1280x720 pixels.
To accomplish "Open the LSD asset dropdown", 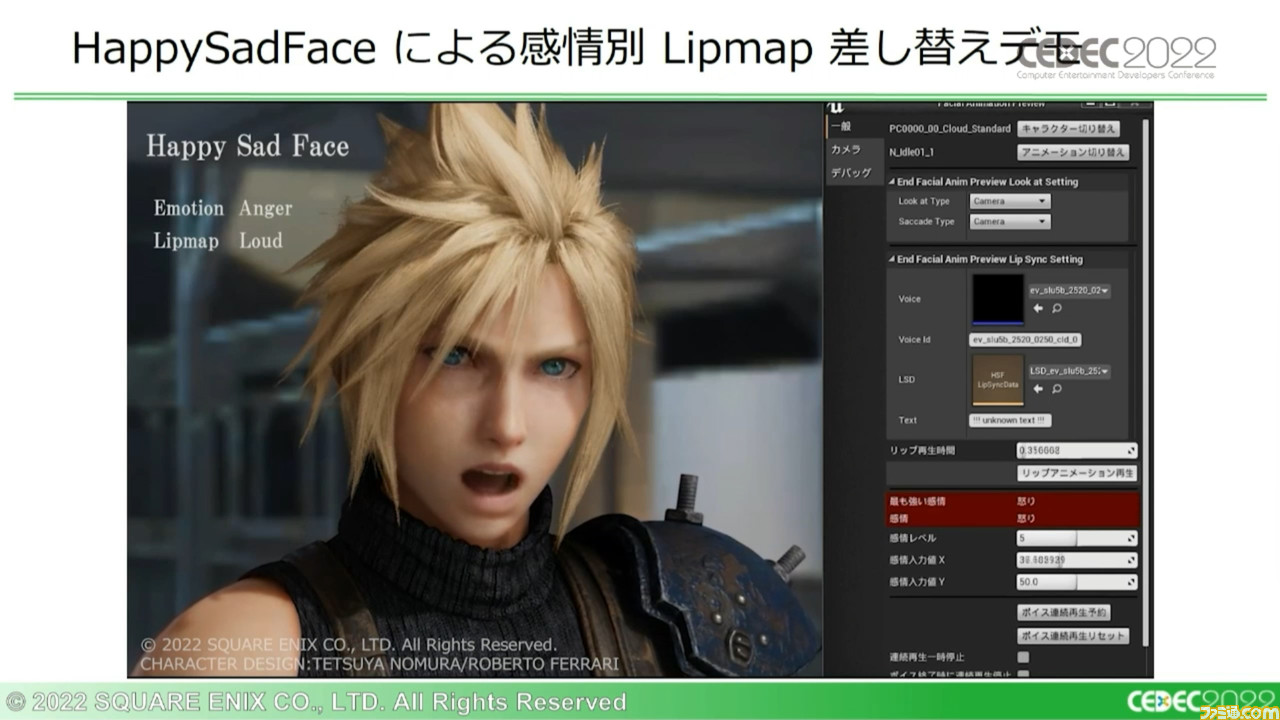I will tap(1070, 371).
